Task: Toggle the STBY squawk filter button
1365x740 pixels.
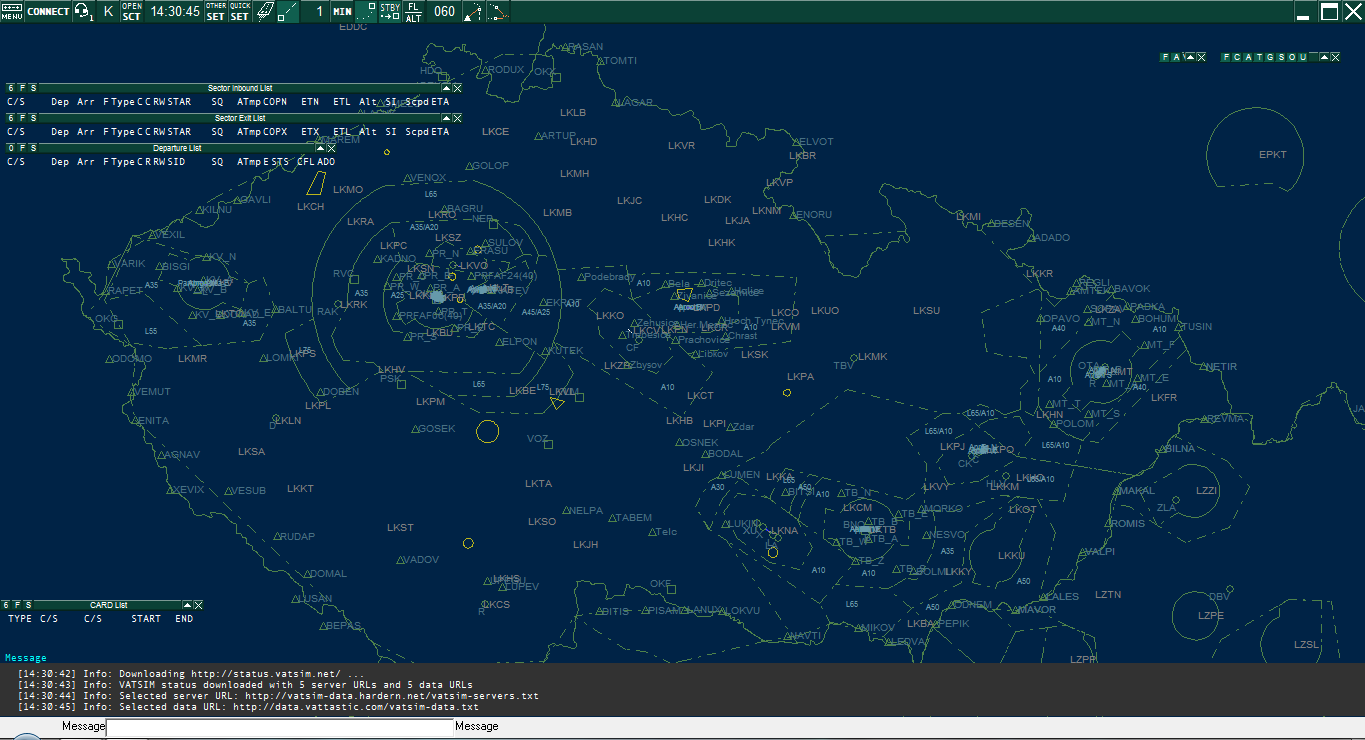Action: 390,11
